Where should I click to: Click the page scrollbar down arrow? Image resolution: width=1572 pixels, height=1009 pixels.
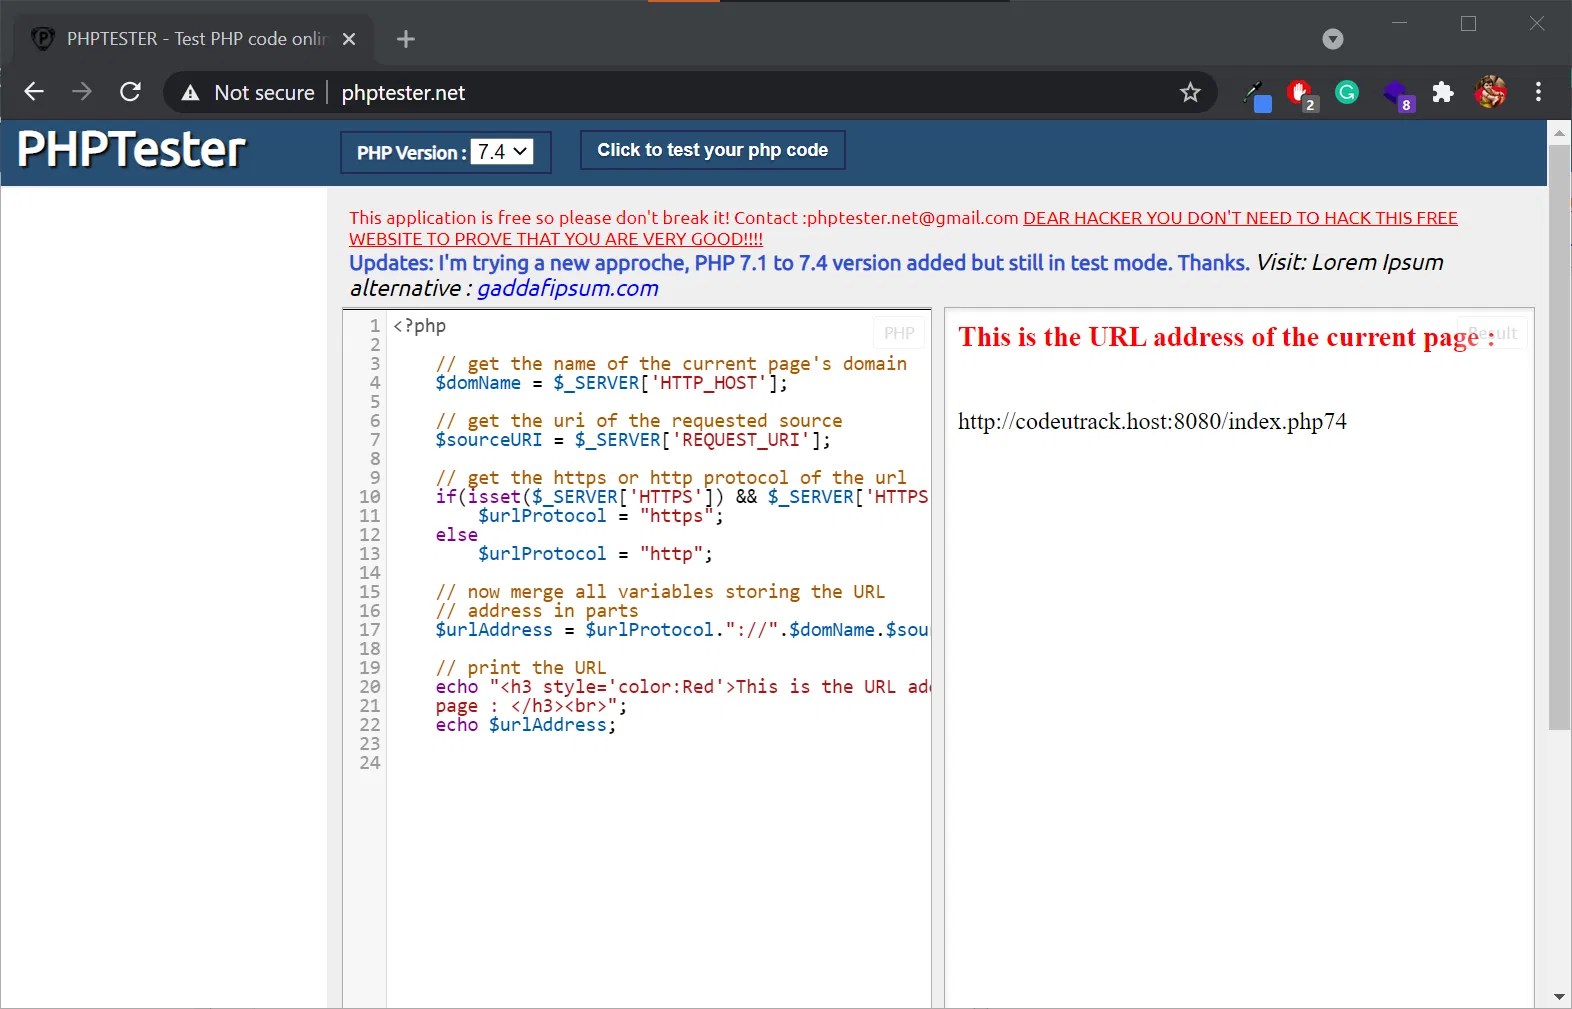coord(1559,997)
